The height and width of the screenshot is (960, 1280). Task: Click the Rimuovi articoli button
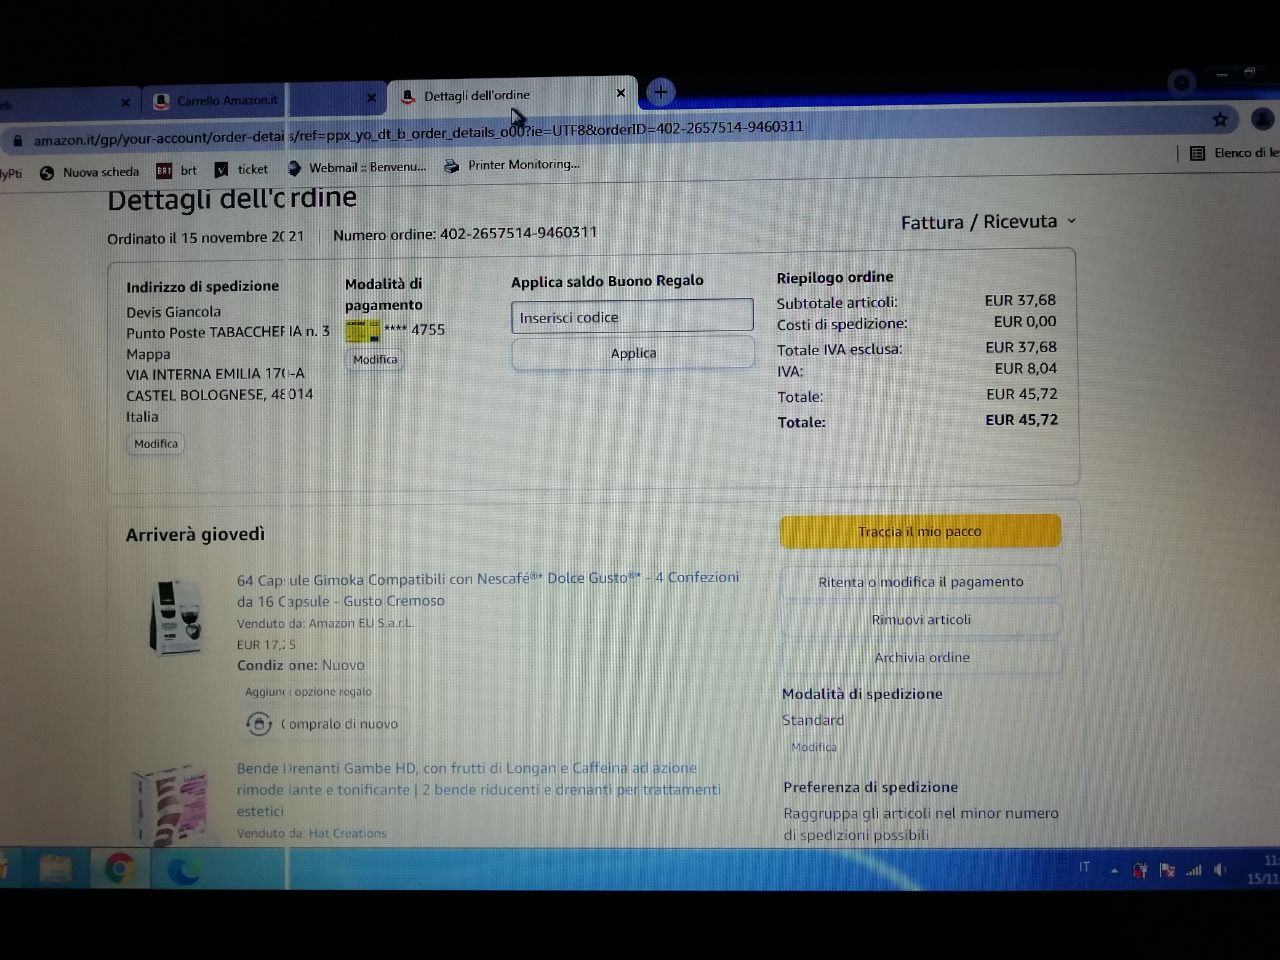pyautogui.click(x=920, y=620)
